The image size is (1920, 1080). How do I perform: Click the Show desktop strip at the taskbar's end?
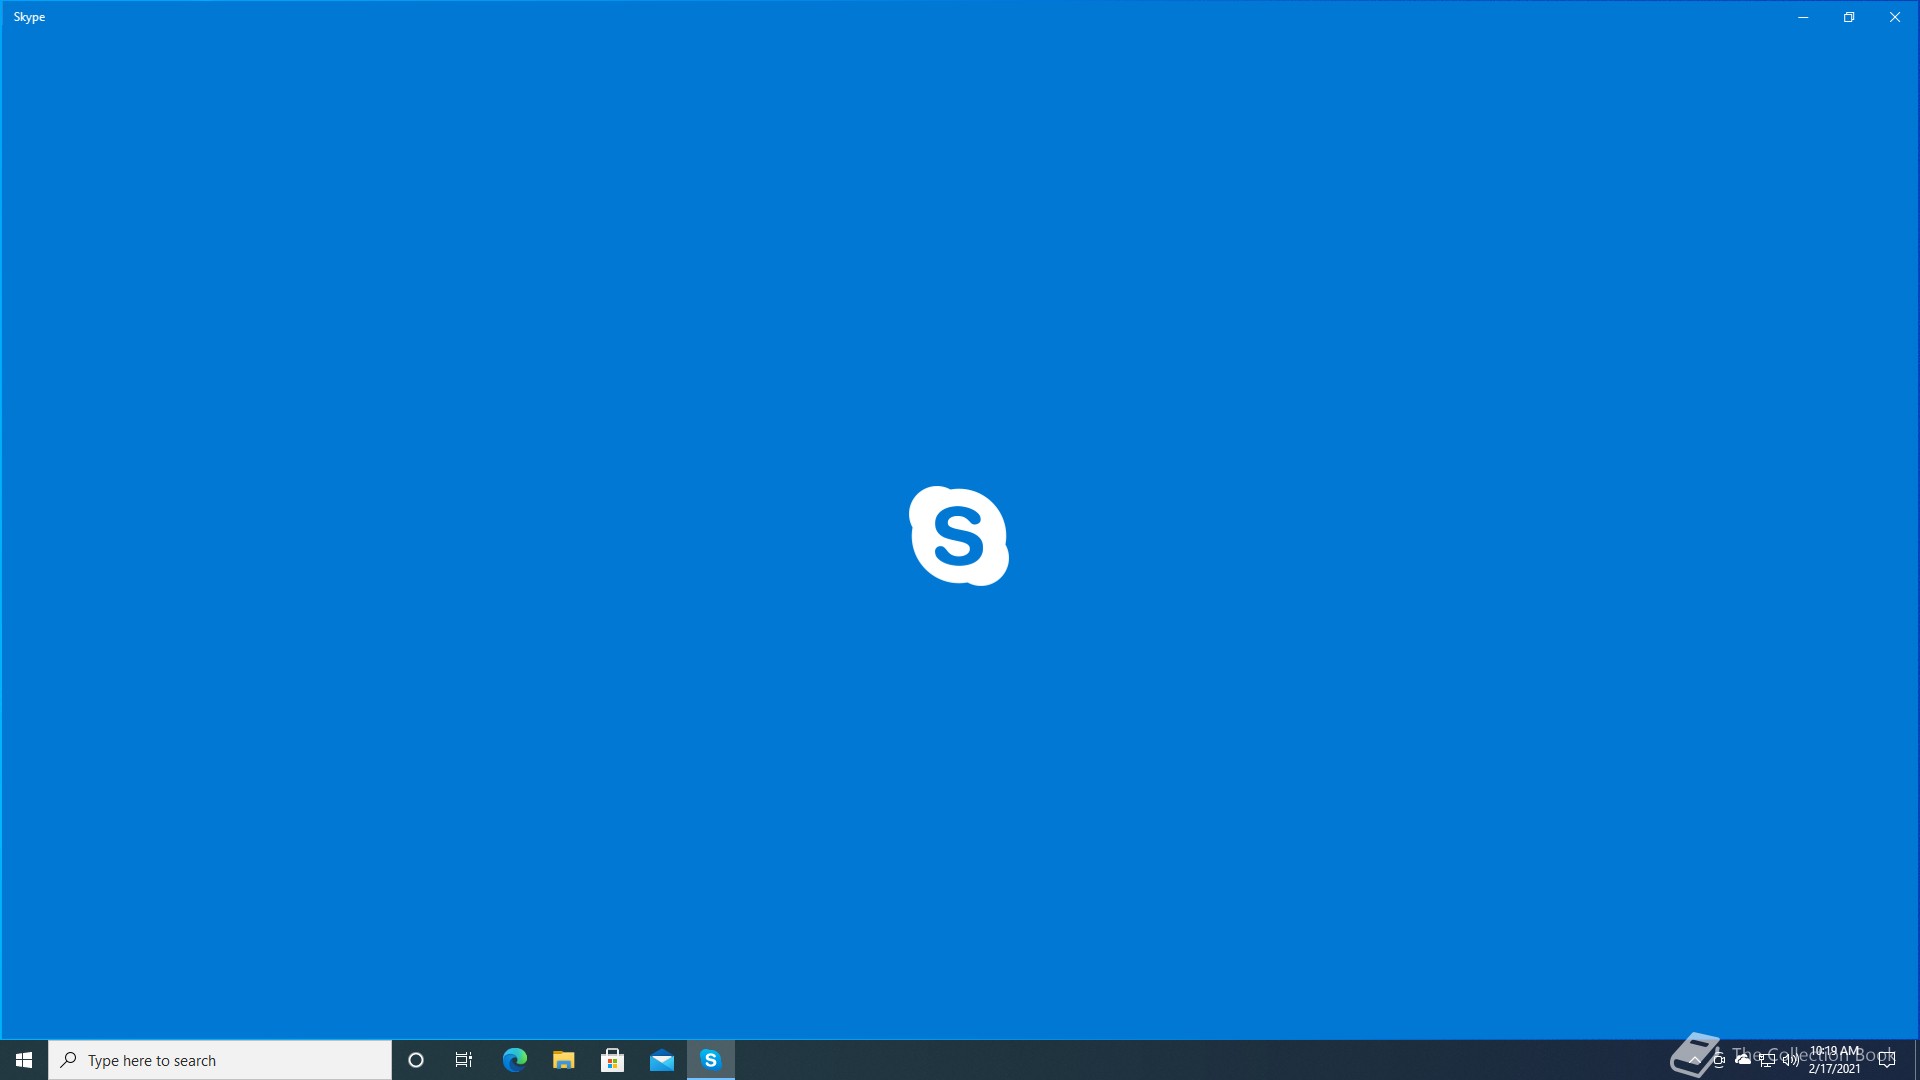[1916, 1060]
